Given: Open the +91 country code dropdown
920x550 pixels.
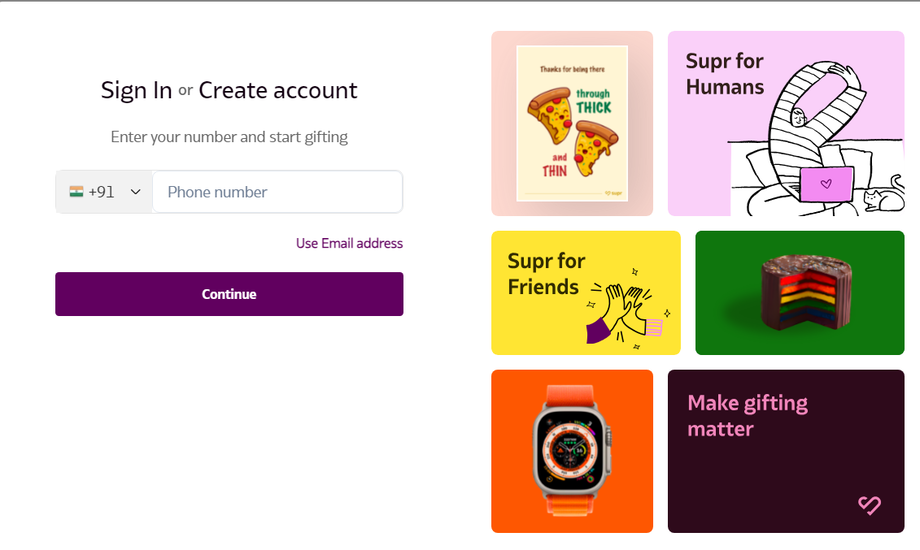Looking at the screenshot, I should (x=104, y=192).
